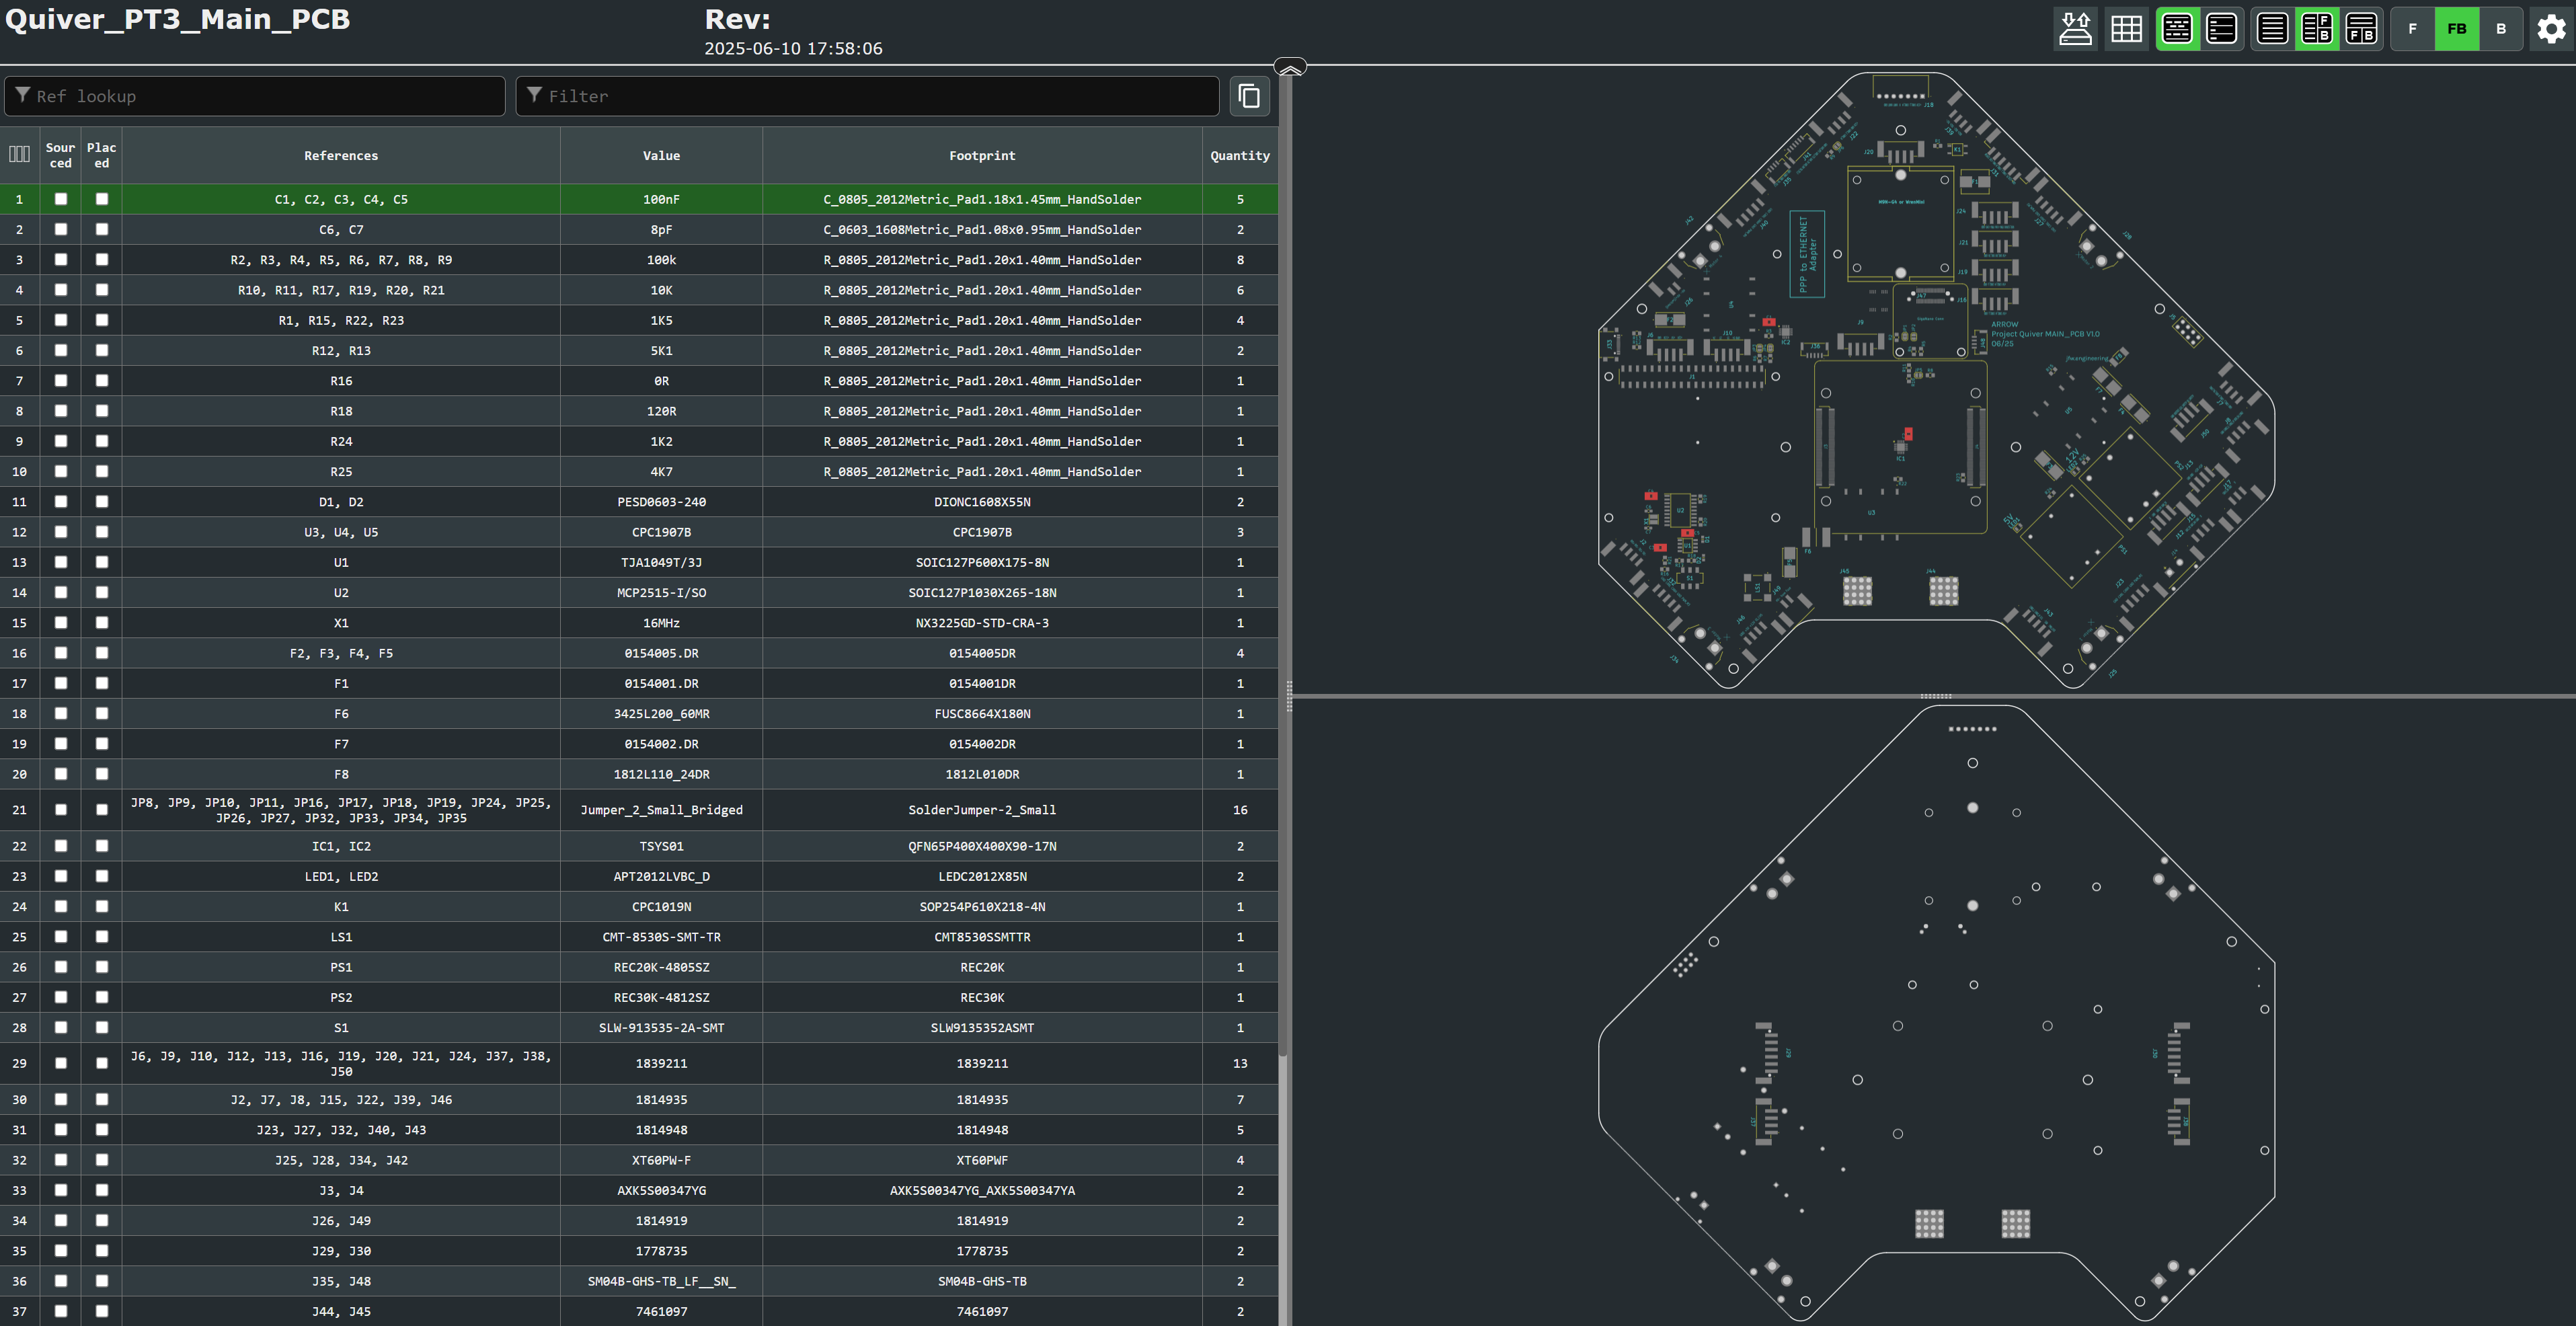The image size is (2576, 1326).
Task: Open the column visibility grid icon
Action: coord(2127,28)
